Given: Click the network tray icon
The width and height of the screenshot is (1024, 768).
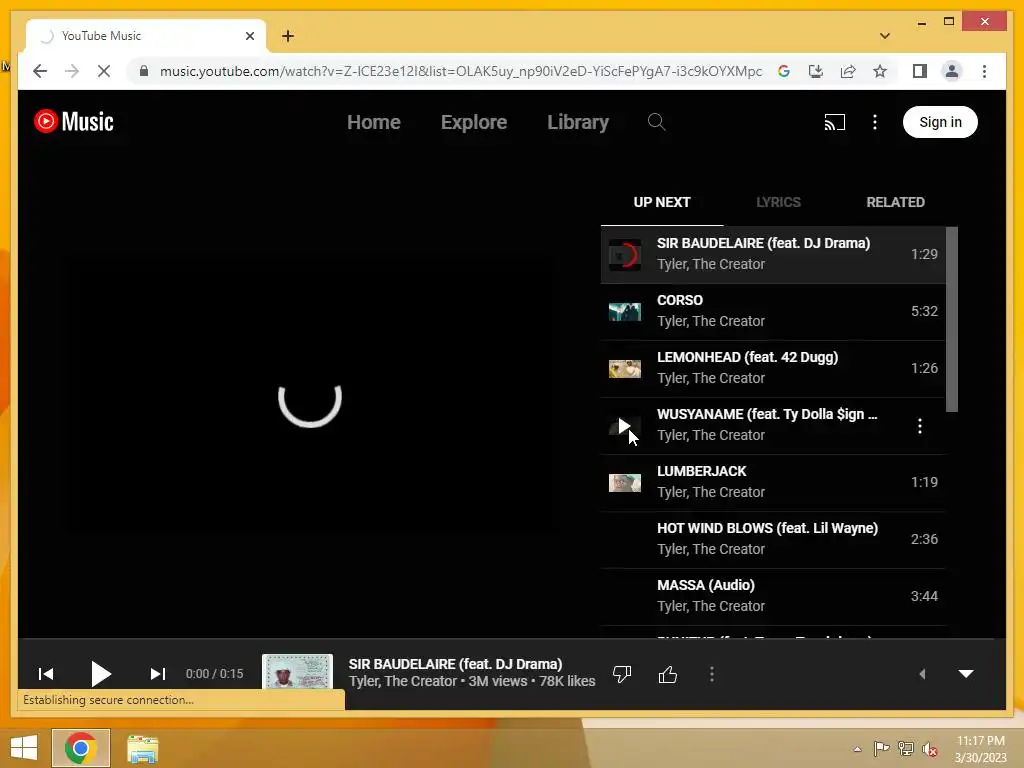Looking at the screenshot, I should (x=905, y=749).
